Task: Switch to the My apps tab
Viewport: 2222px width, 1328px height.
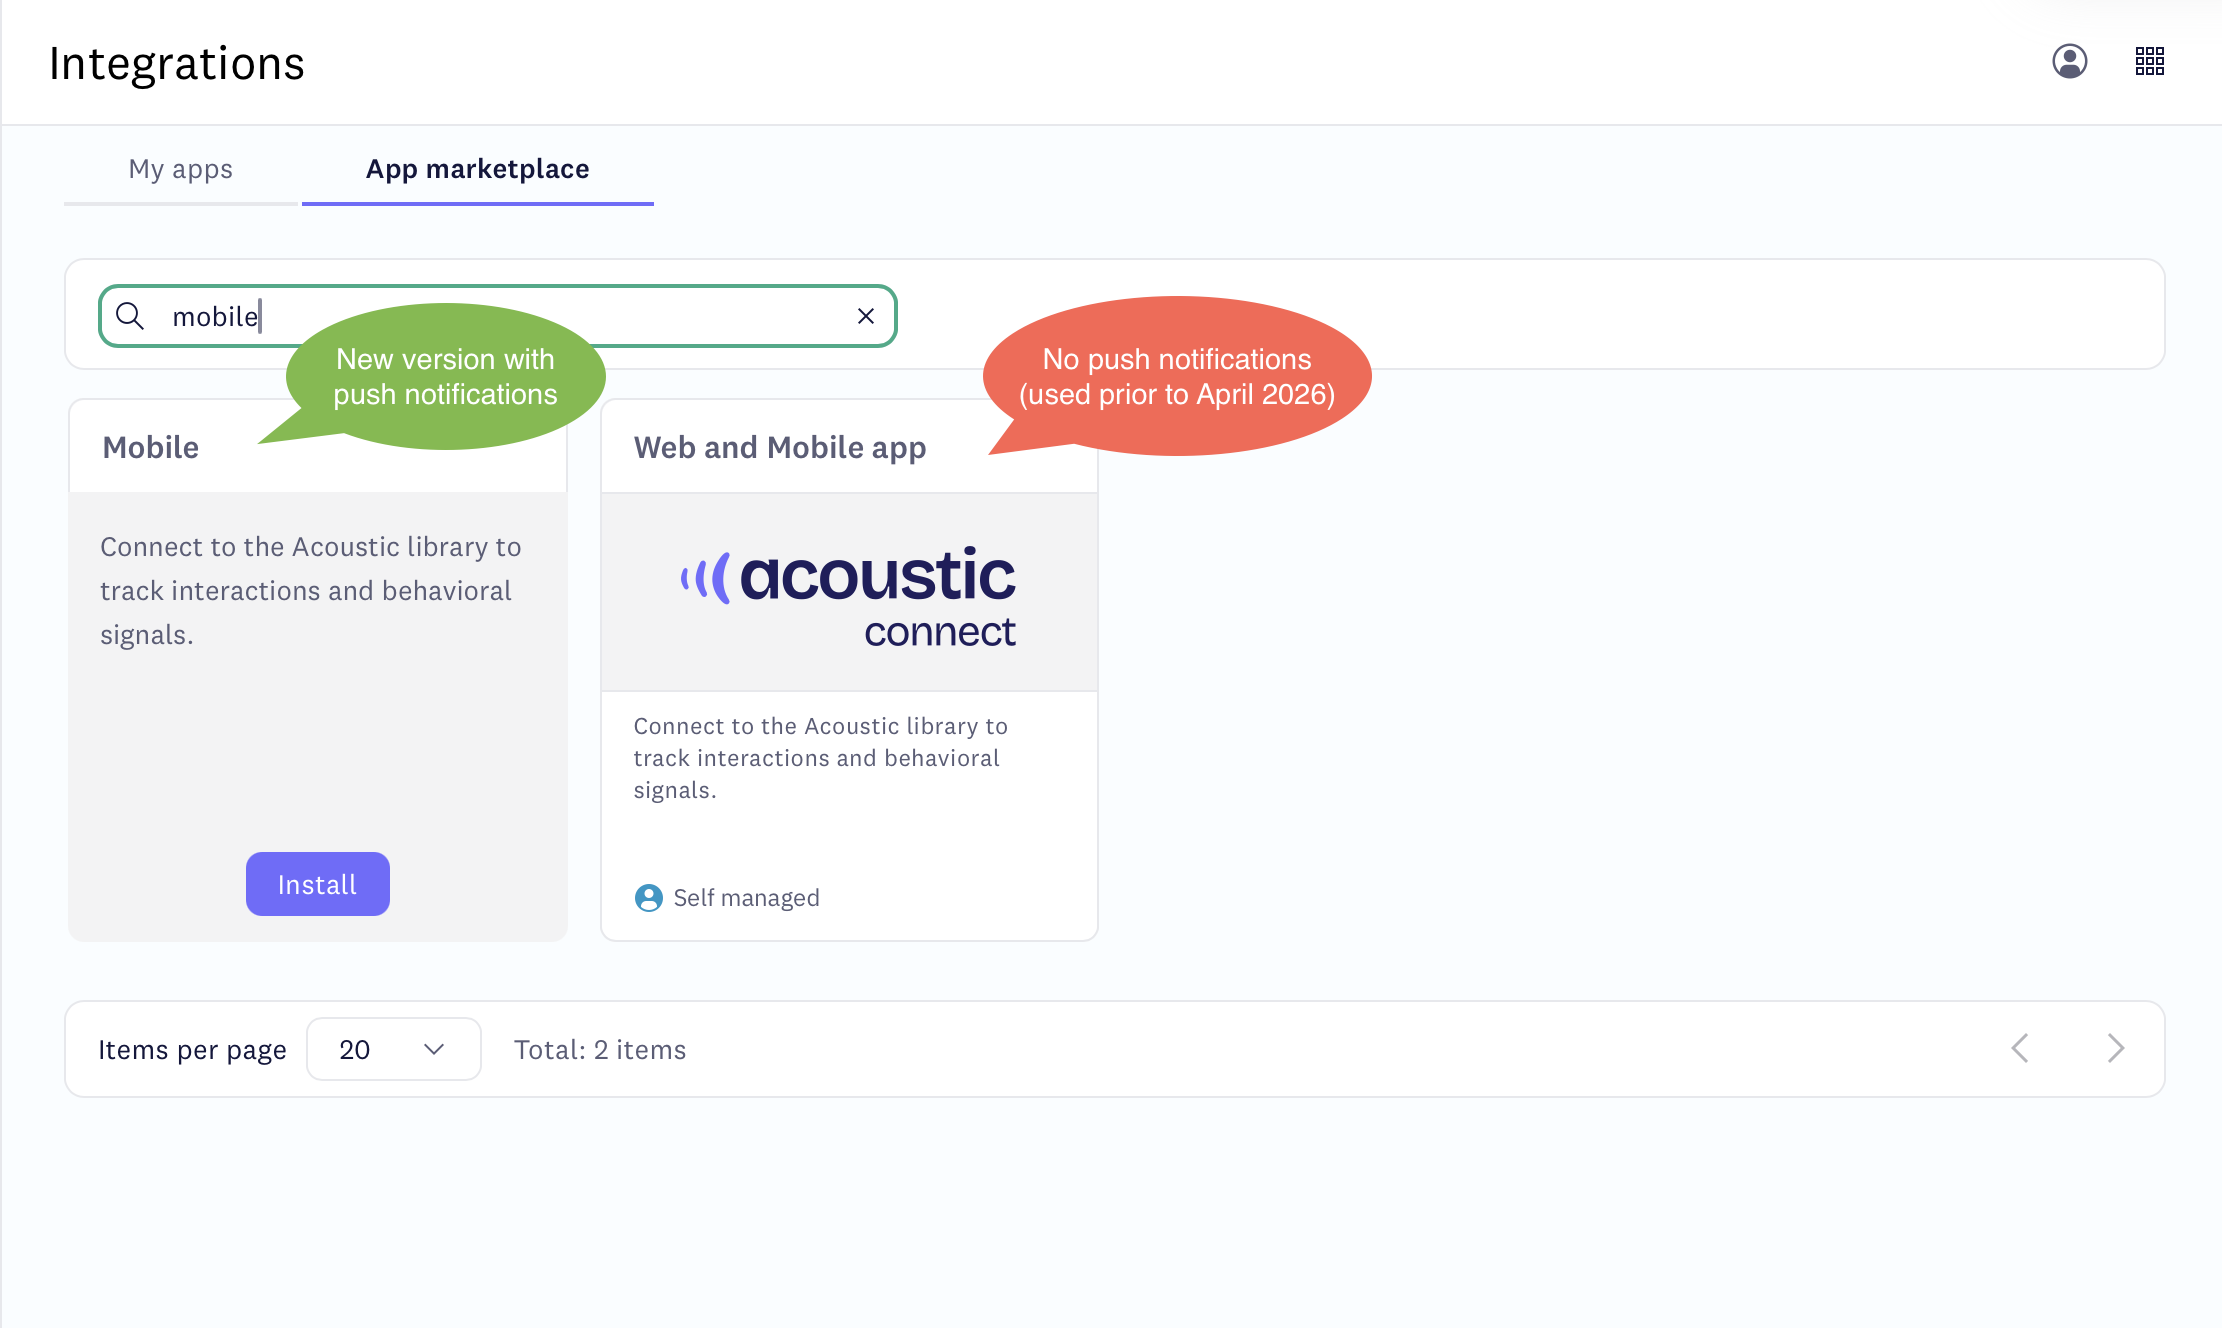Action: 180,169
